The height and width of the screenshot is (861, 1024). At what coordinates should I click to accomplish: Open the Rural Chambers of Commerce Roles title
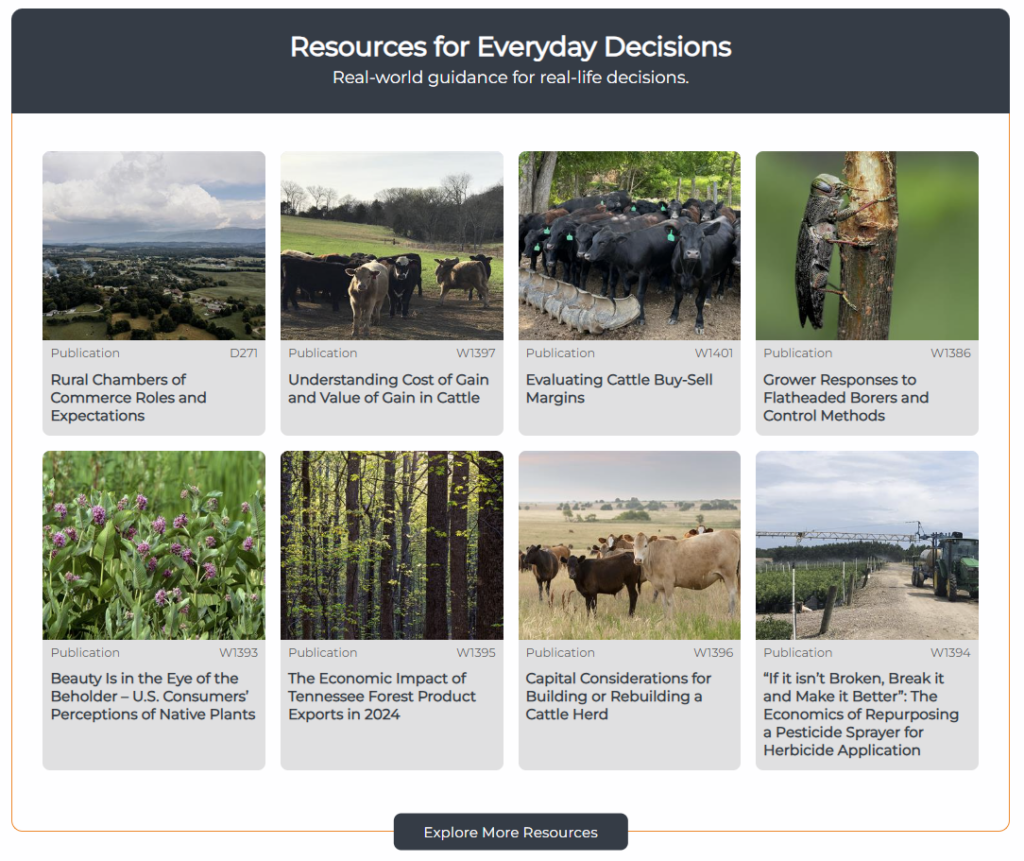point(129,398)
